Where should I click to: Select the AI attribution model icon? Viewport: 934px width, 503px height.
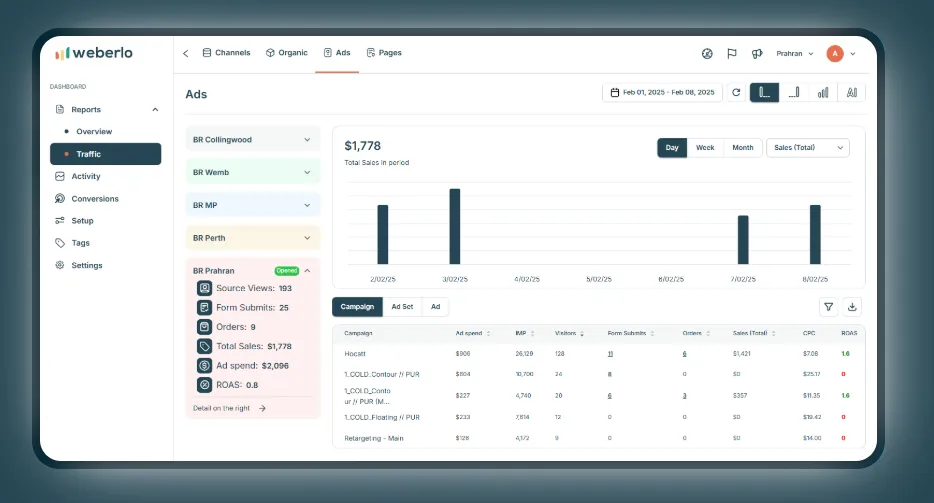pyautogui.click(x=852, y=92)
